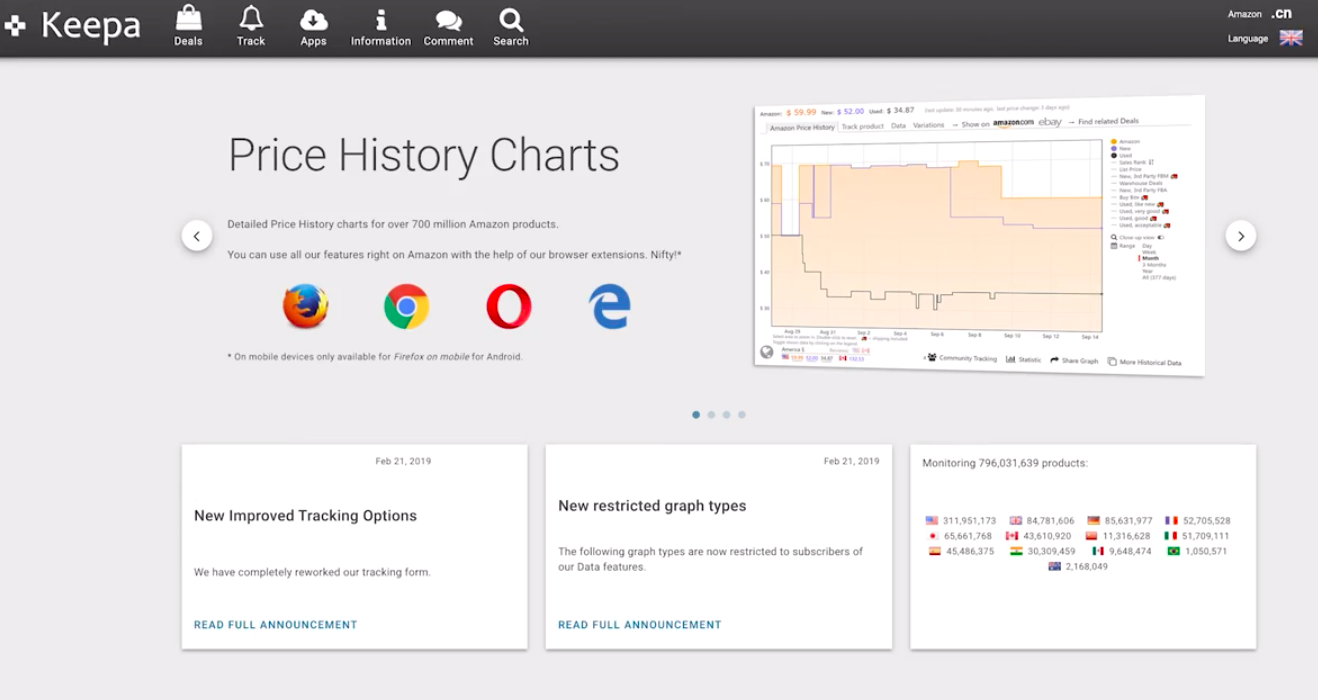This screenshot has height=700, width=1318.
Task: Open the Deals shopping bag icon
Action: [x=188, y=20]
